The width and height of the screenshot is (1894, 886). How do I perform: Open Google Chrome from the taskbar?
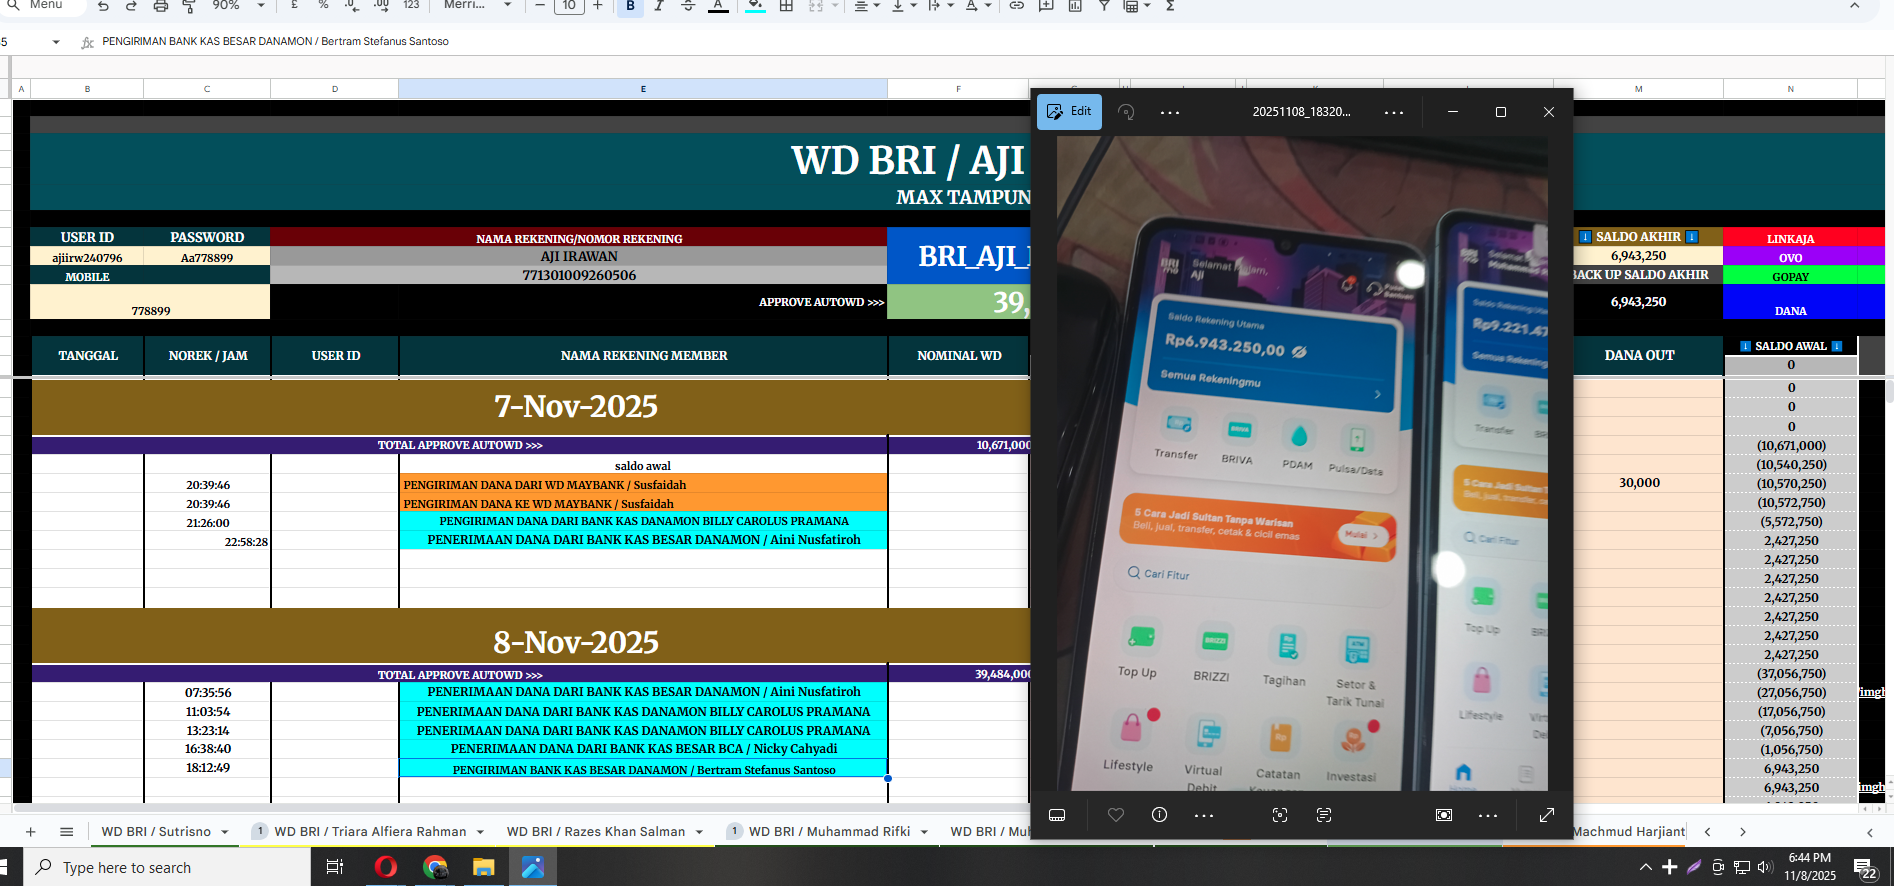coord(434,867)
